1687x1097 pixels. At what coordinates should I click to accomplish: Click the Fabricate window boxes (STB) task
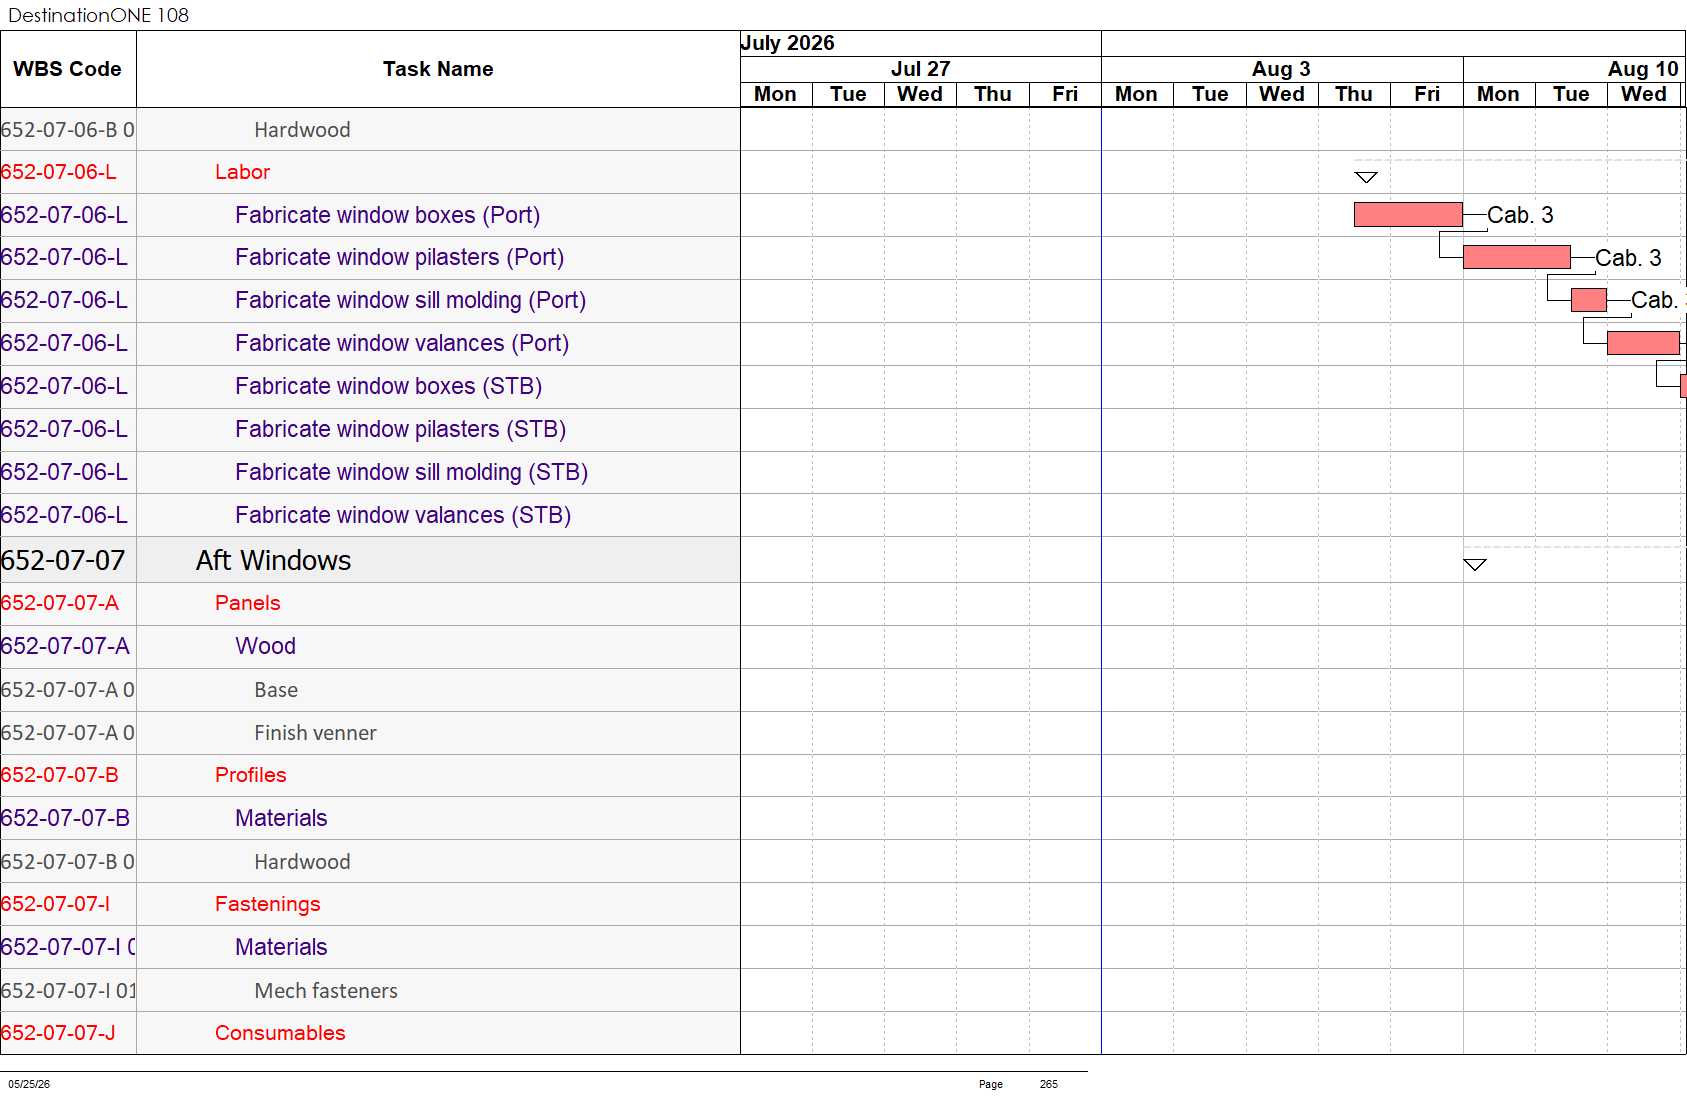388,386
